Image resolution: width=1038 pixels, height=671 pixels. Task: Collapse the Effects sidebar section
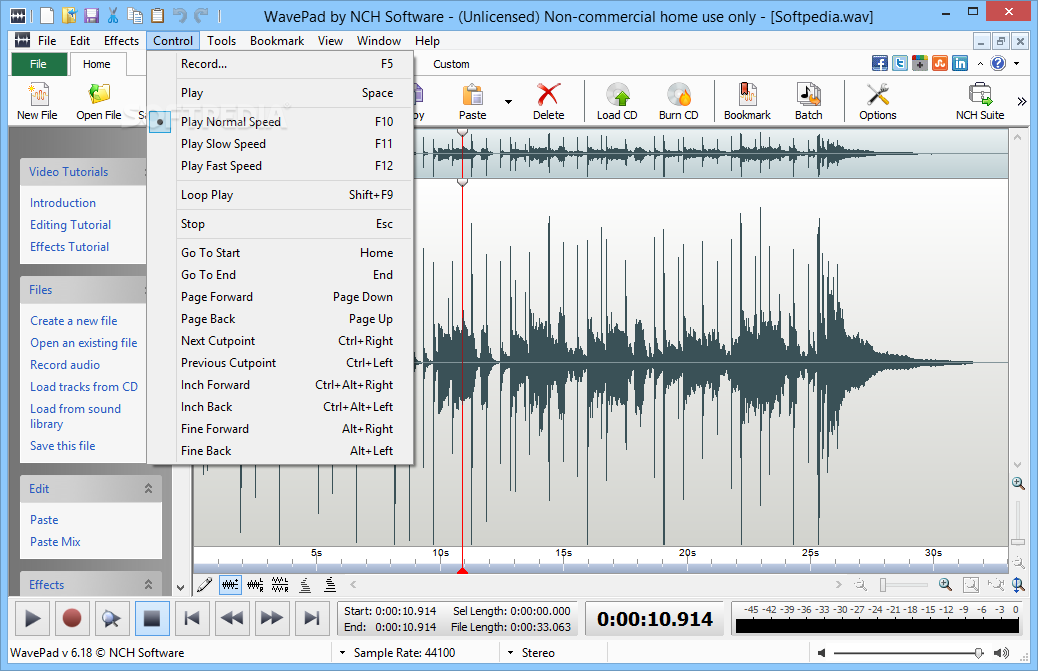coord(148,584)
